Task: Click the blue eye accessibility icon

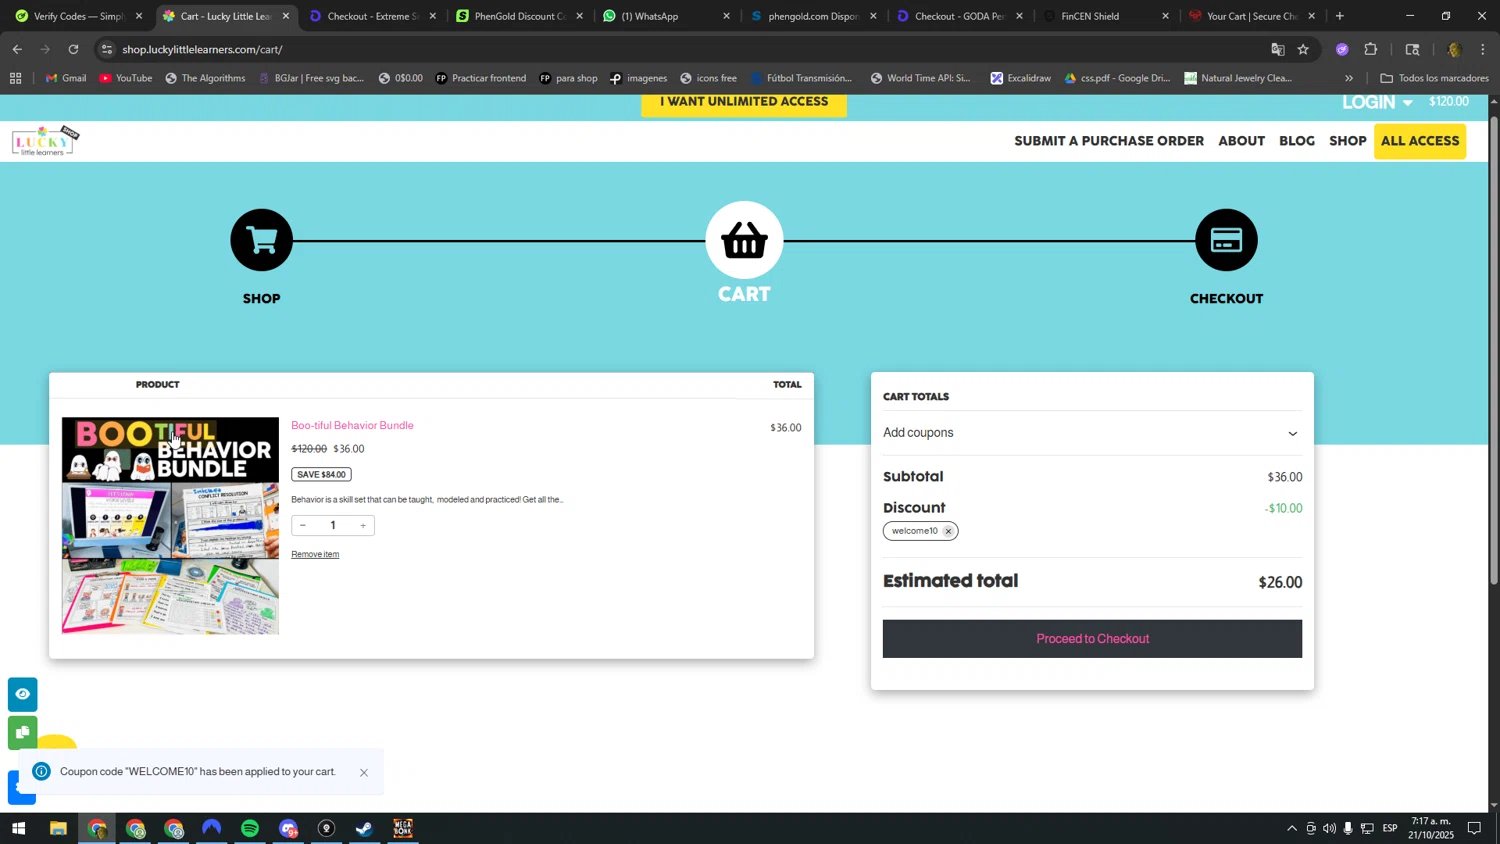Action: 23,694
